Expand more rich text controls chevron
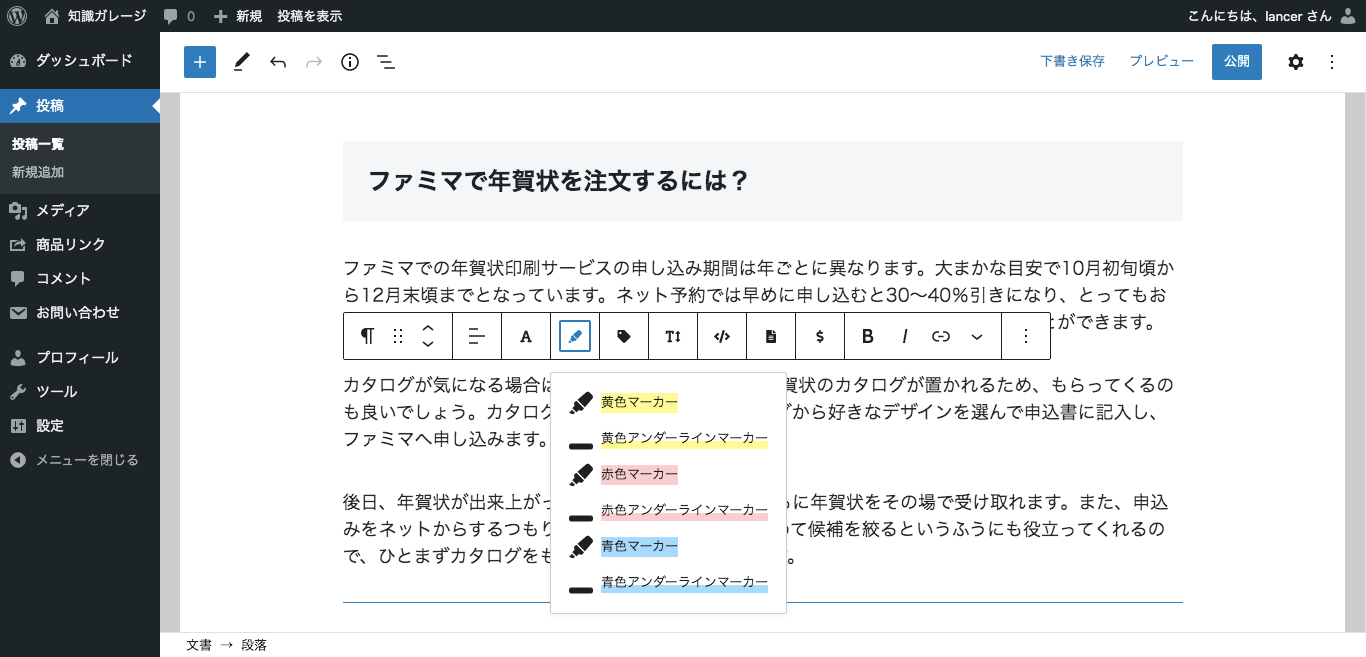 (978, 336)
